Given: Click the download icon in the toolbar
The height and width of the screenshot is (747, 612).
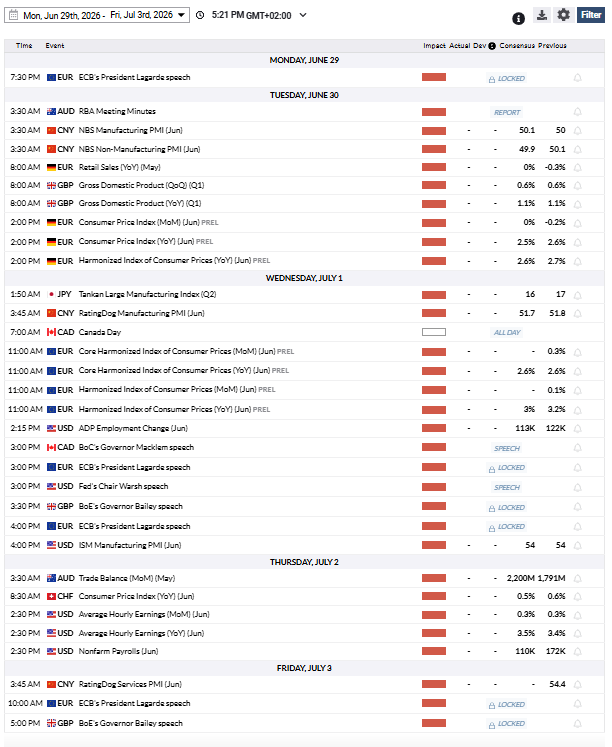Looking at the screenshot, I should click(542, 15).
